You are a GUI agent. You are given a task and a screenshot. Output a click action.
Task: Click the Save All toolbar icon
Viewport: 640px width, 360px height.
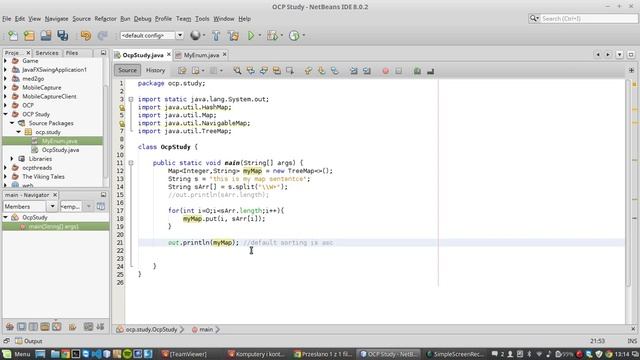pos(62,36)
